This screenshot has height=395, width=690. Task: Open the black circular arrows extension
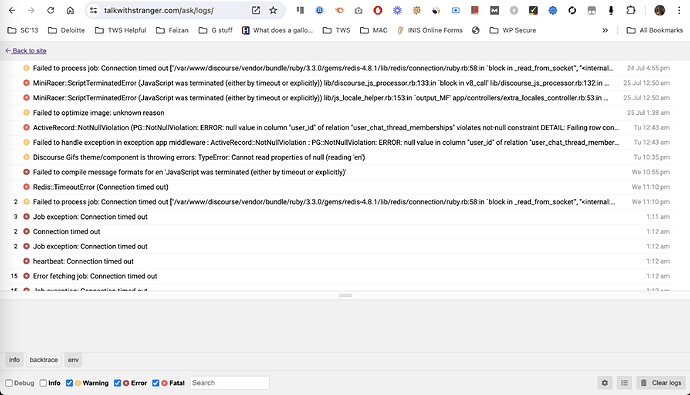pos(572,10)
